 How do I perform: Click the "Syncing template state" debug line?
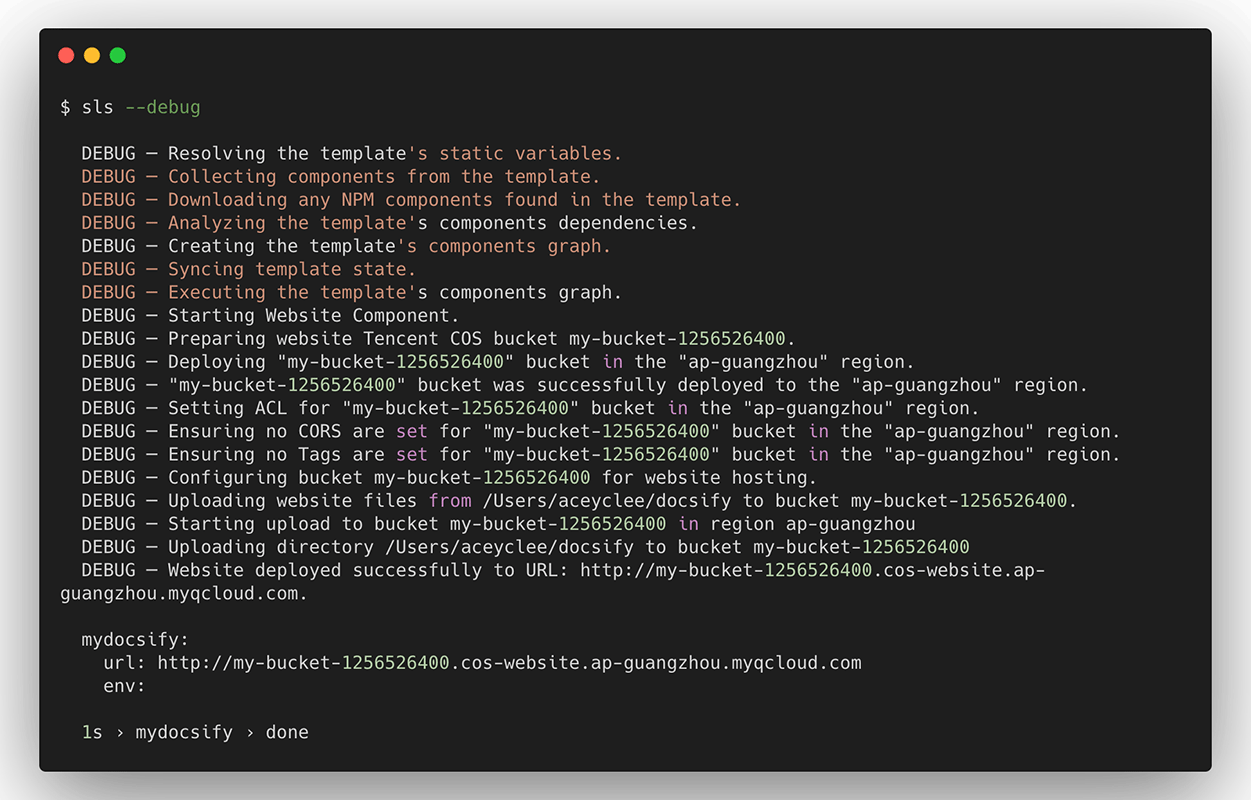(291, 270)
